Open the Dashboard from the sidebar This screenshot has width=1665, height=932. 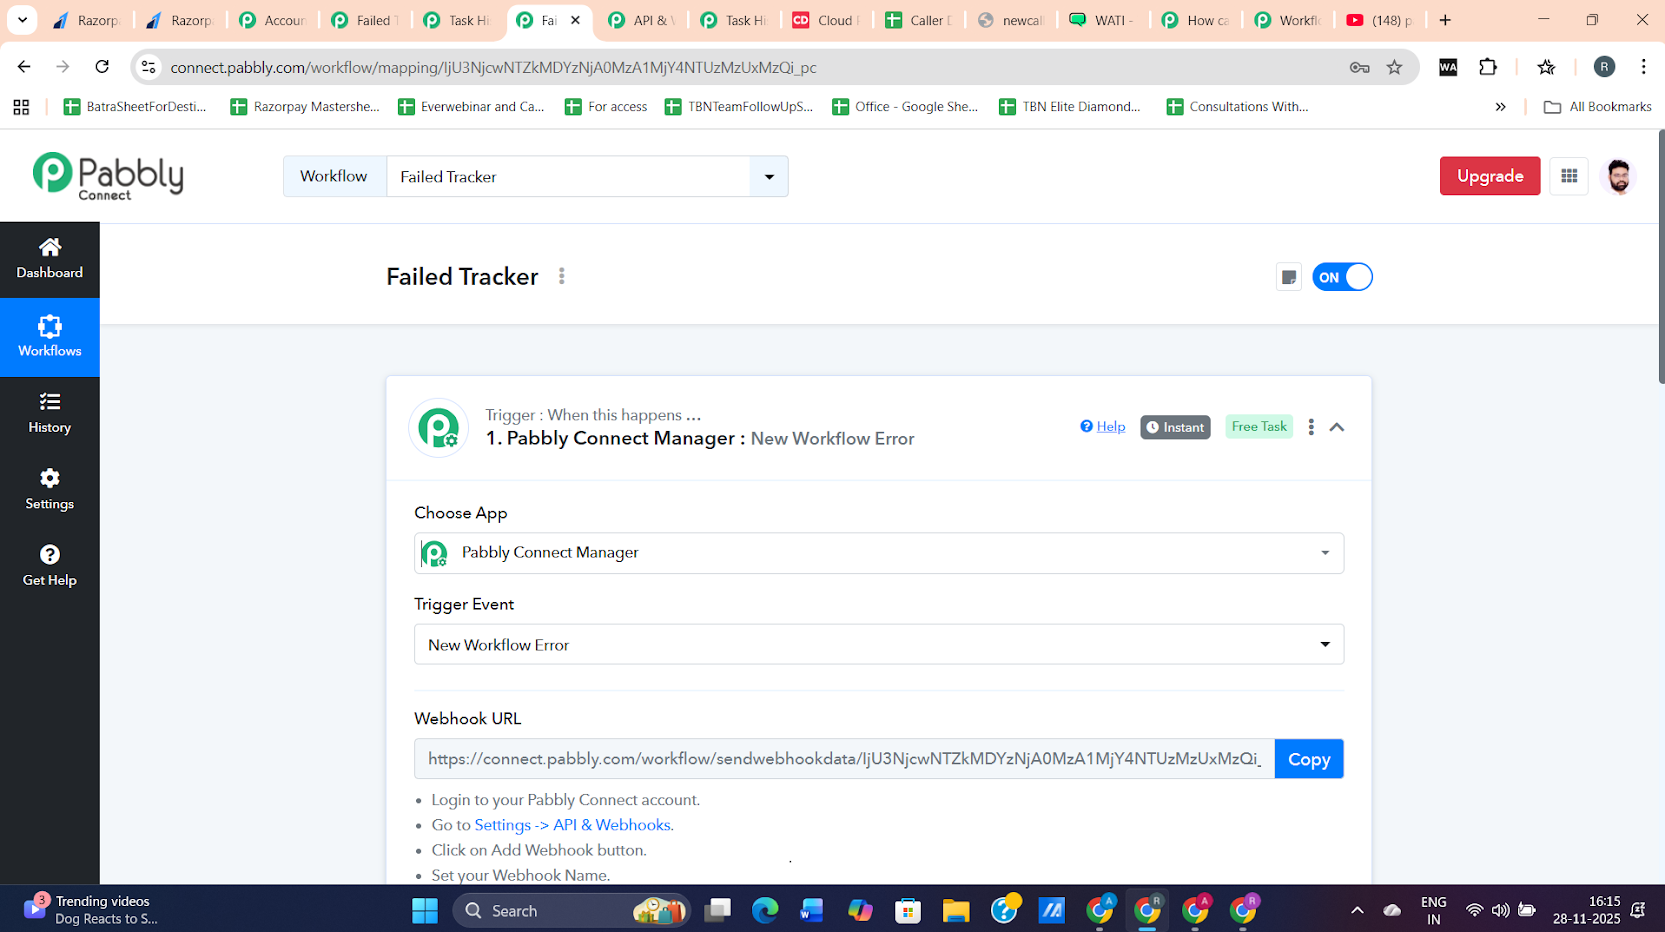click(49, 258)
